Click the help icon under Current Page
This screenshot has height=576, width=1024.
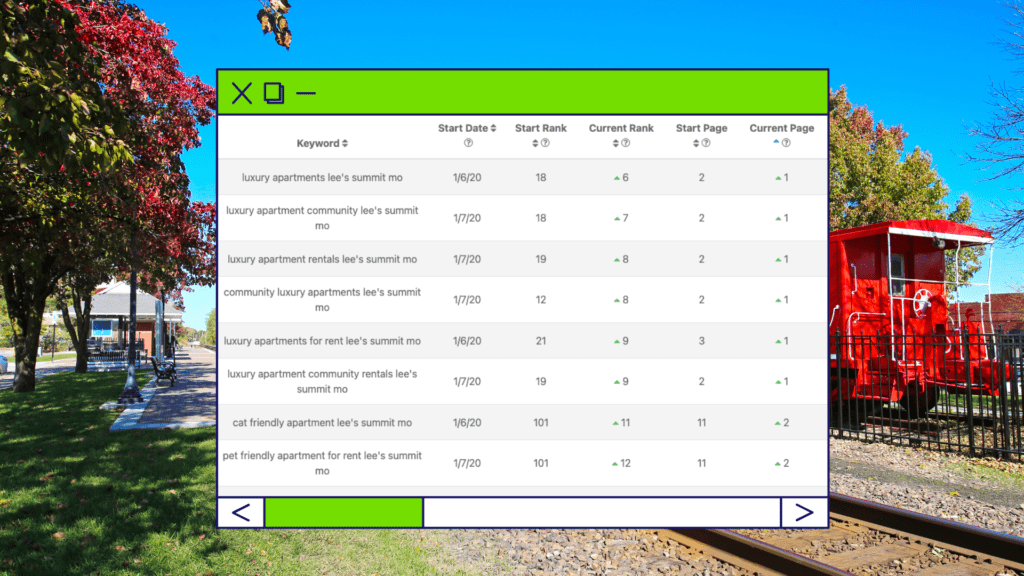(x=787, y=143)
